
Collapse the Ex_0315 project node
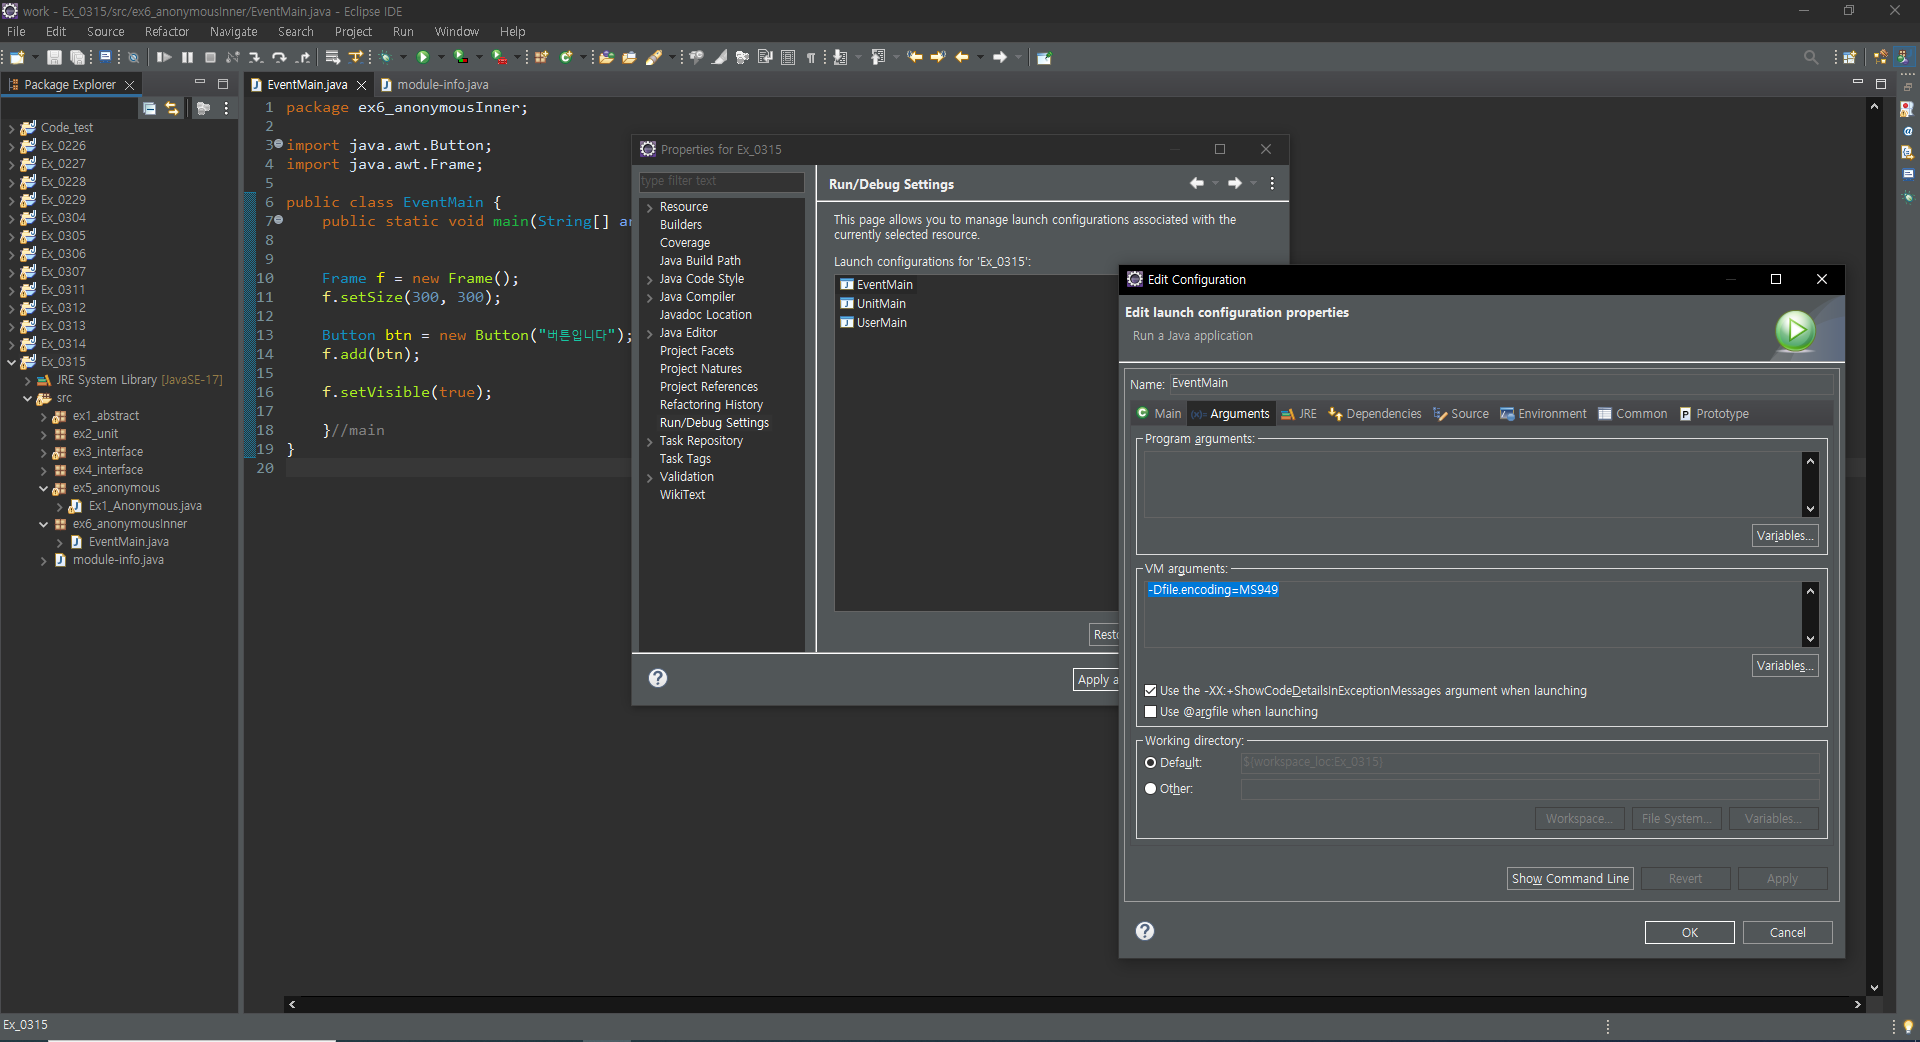[x=12, y=362]
